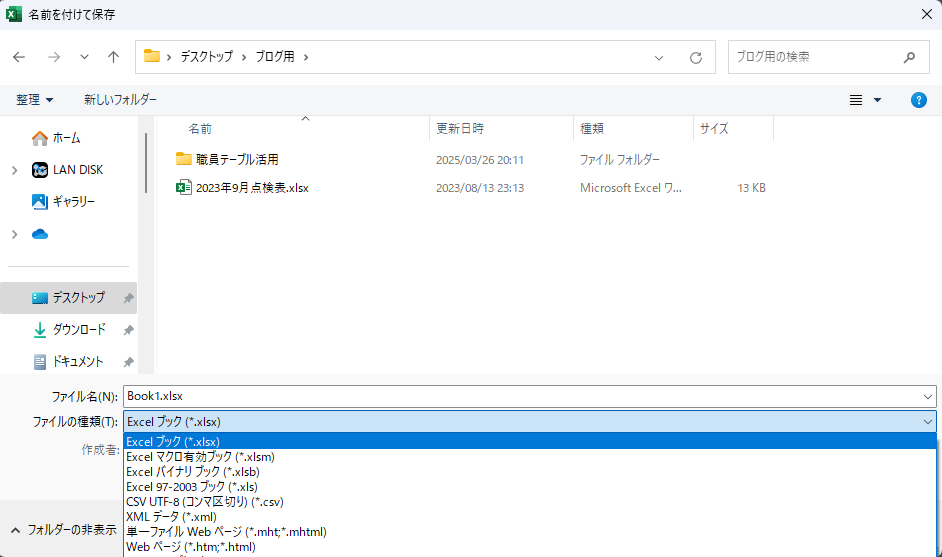The image size is (942, 557).
Task: Sort by 名前 column header
Action: [x=200, y=129]
